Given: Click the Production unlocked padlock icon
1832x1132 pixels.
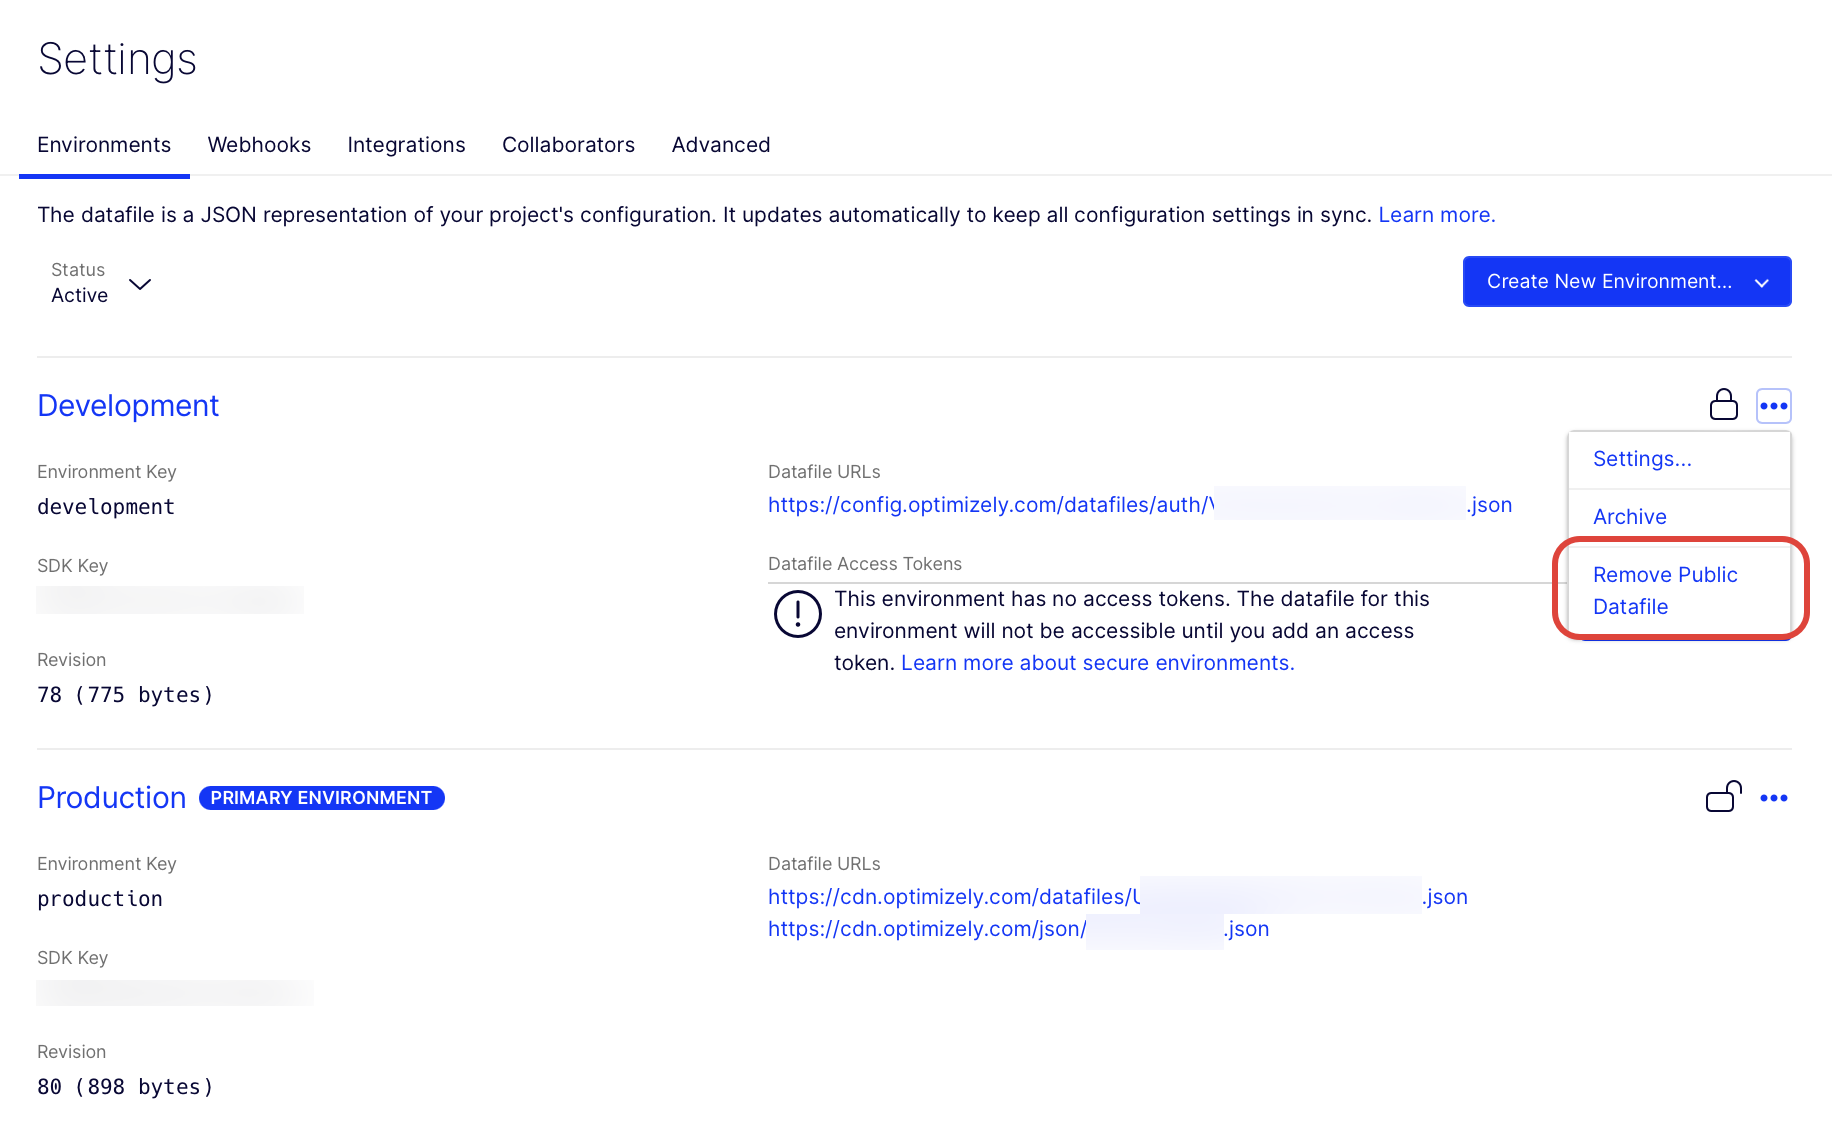Looking at the screenshot, I should (1723, 797).
